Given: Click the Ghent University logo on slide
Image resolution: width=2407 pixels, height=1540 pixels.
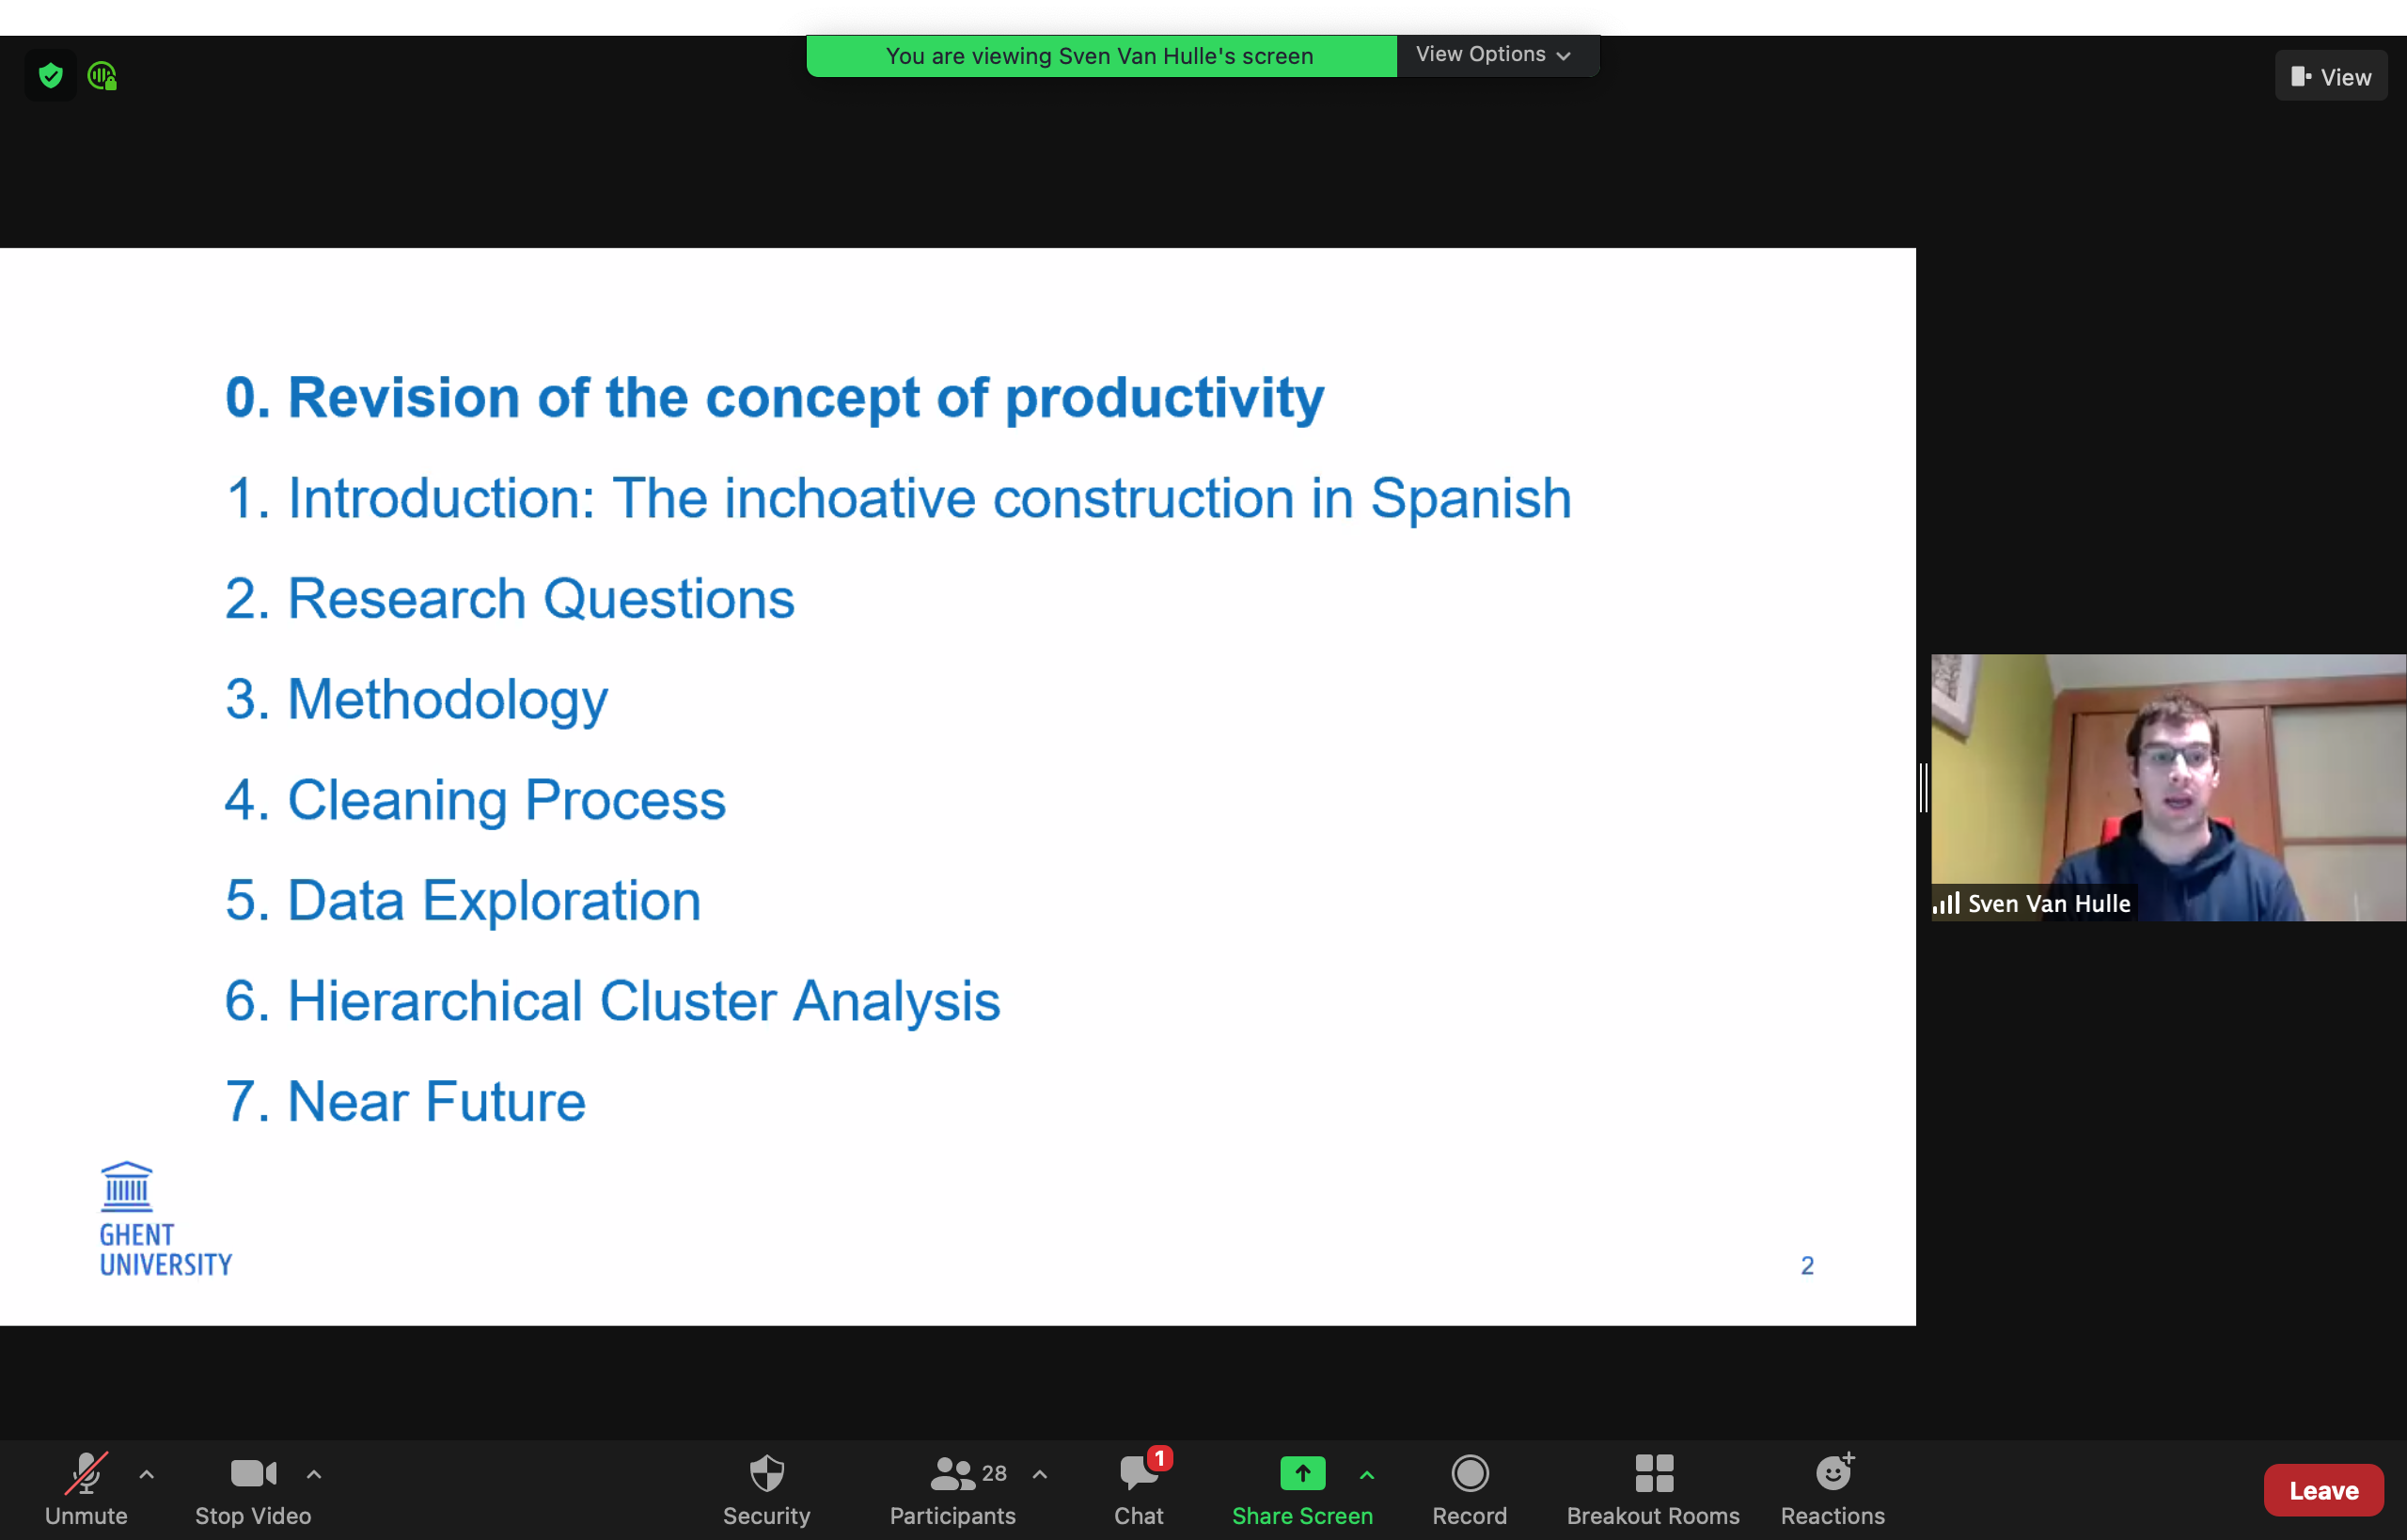Looking at the screenshot, I should 165,1219.
